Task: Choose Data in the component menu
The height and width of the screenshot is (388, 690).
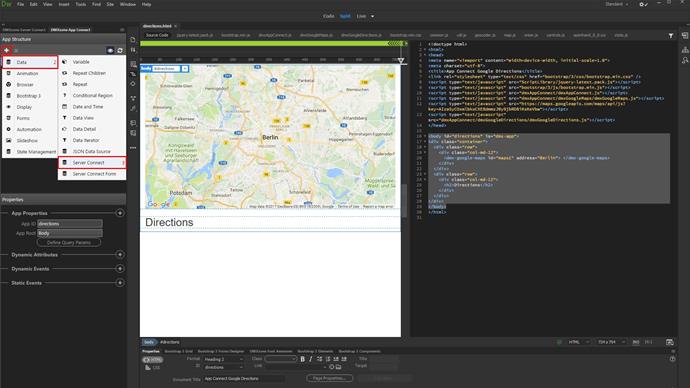Action: 30,62
